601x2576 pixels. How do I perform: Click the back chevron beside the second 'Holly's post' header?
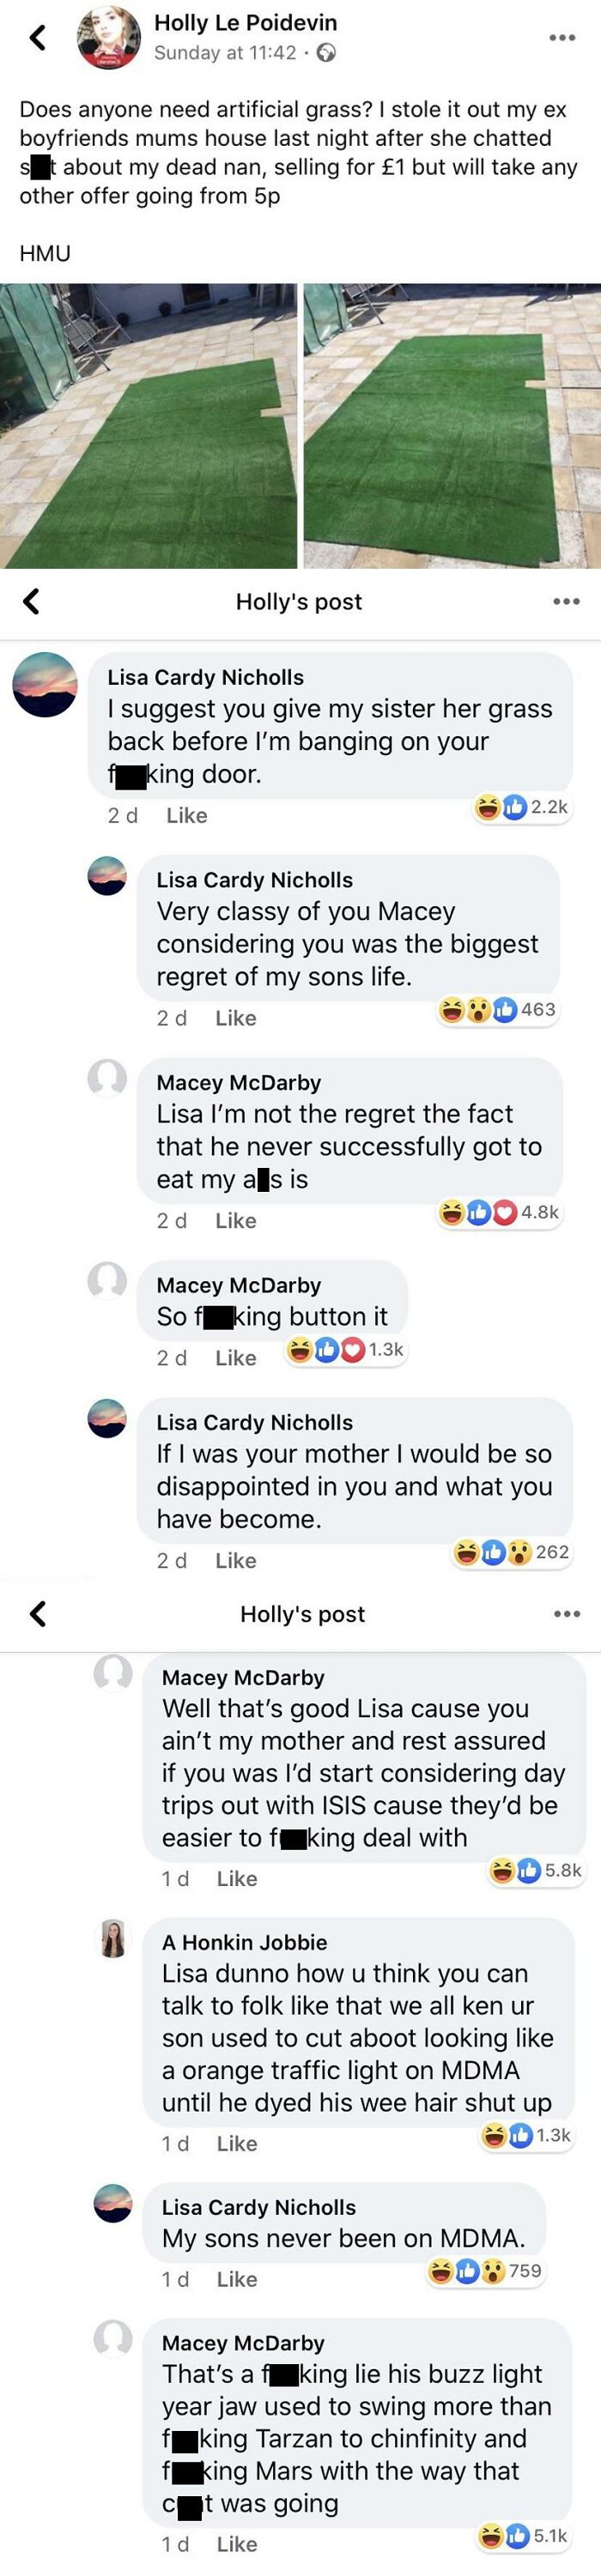[x=35, y=1614]
